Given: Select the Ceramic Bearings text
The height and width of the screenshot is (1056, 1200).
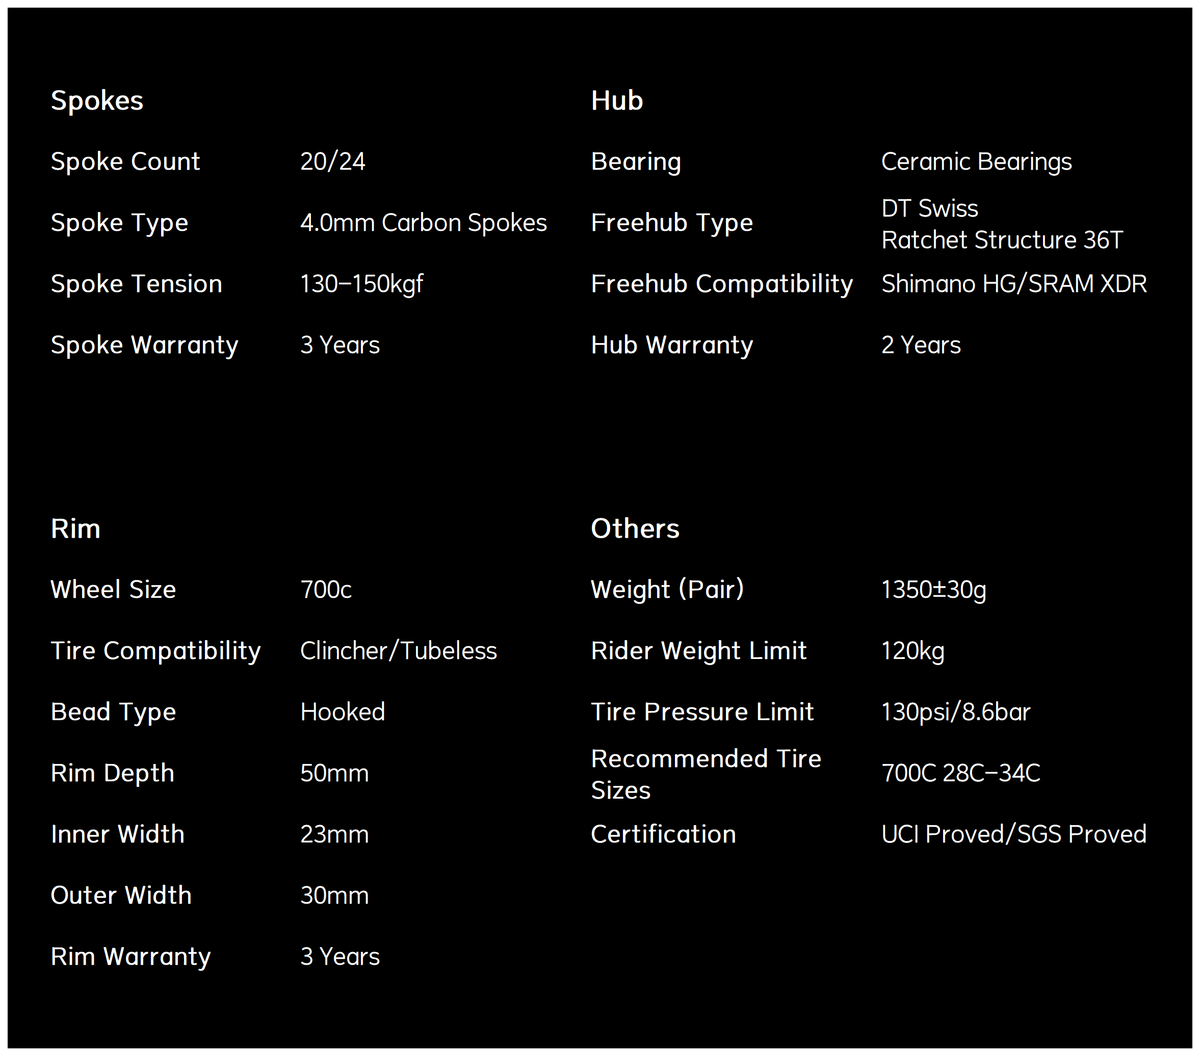Looking at the screenshot, I should coord(977,162).
